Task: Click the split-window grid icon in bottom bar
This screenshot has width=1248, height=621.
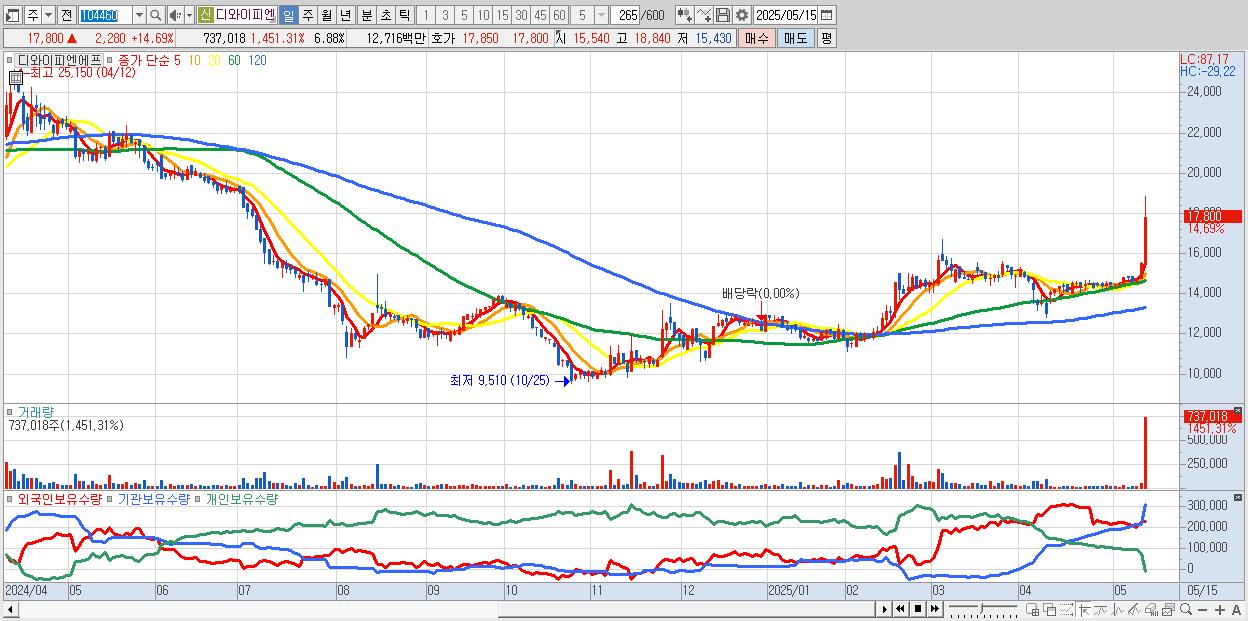Action: click(1032, 610)
